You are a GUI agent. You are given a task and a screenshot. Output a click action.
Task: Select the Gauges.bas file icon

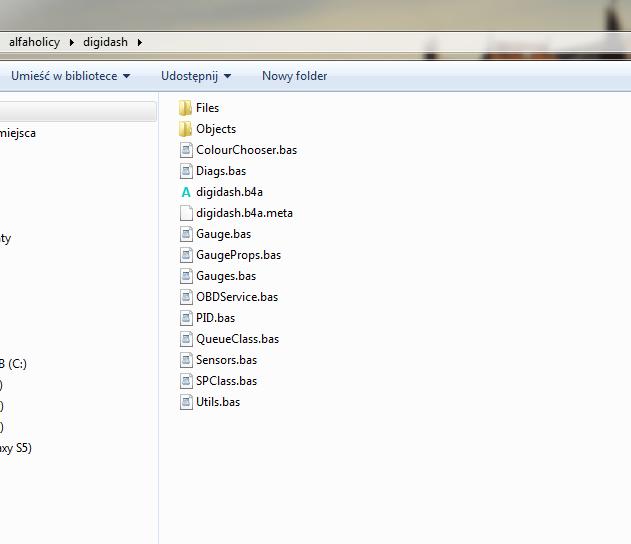pyautogui.click(x=186, y=276)
